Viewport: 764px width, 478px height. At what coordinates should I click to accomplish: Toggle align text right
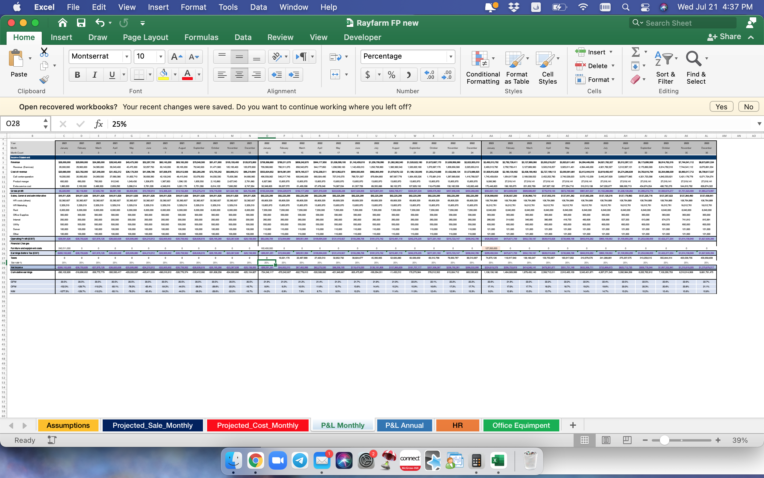tap(256, 75)
